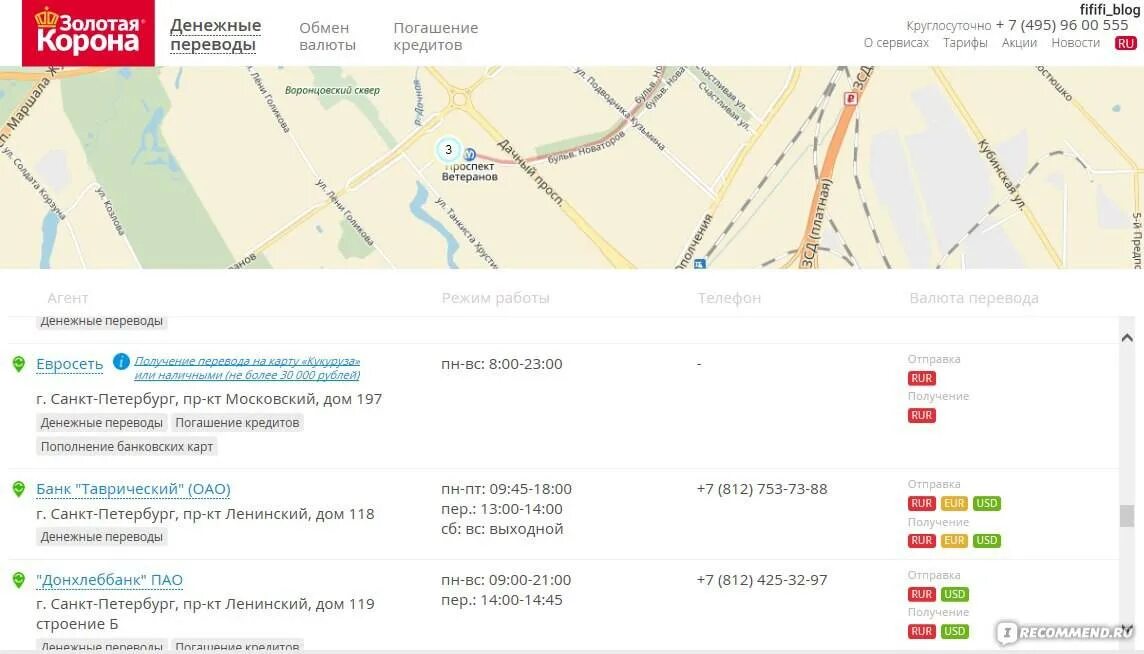Click the Агент column header
1144x654 pixels.
[68, 298]
